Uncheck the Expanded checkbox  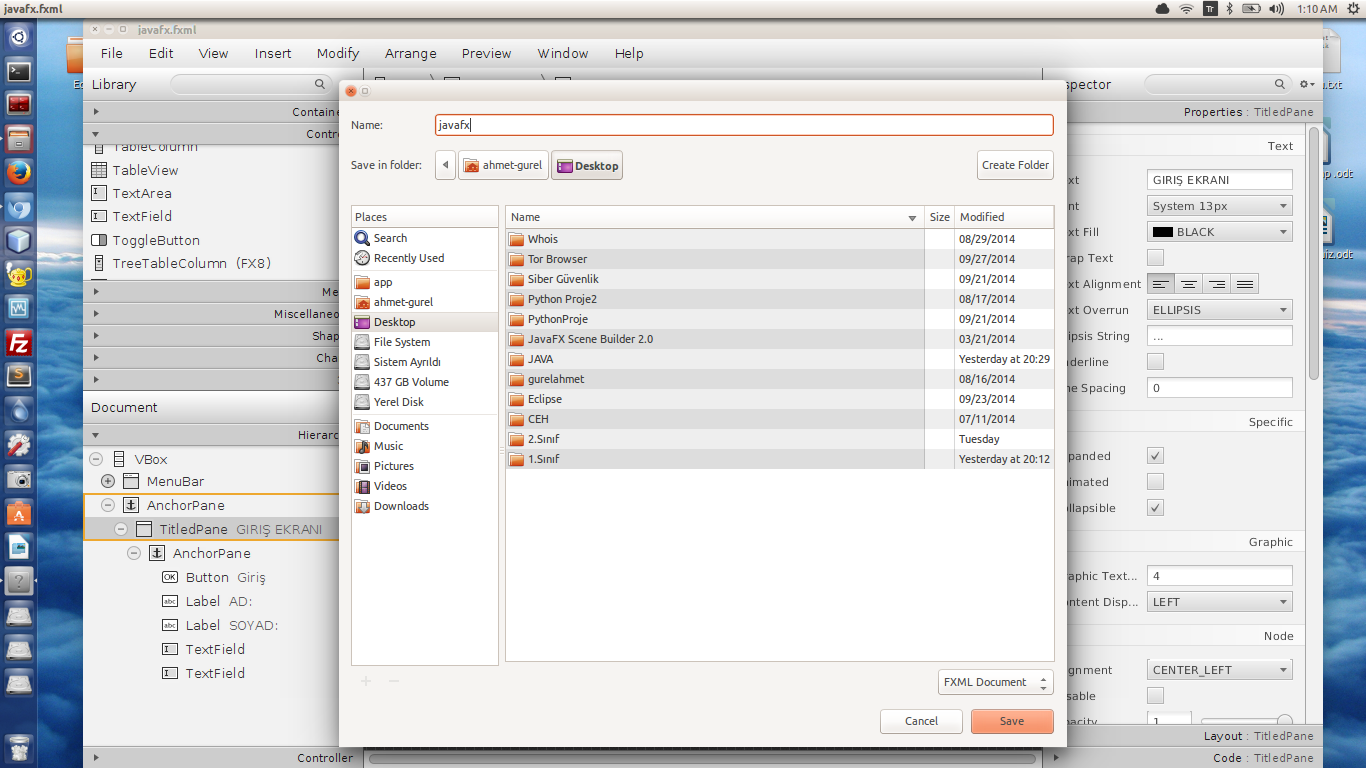pos(1155,456)
